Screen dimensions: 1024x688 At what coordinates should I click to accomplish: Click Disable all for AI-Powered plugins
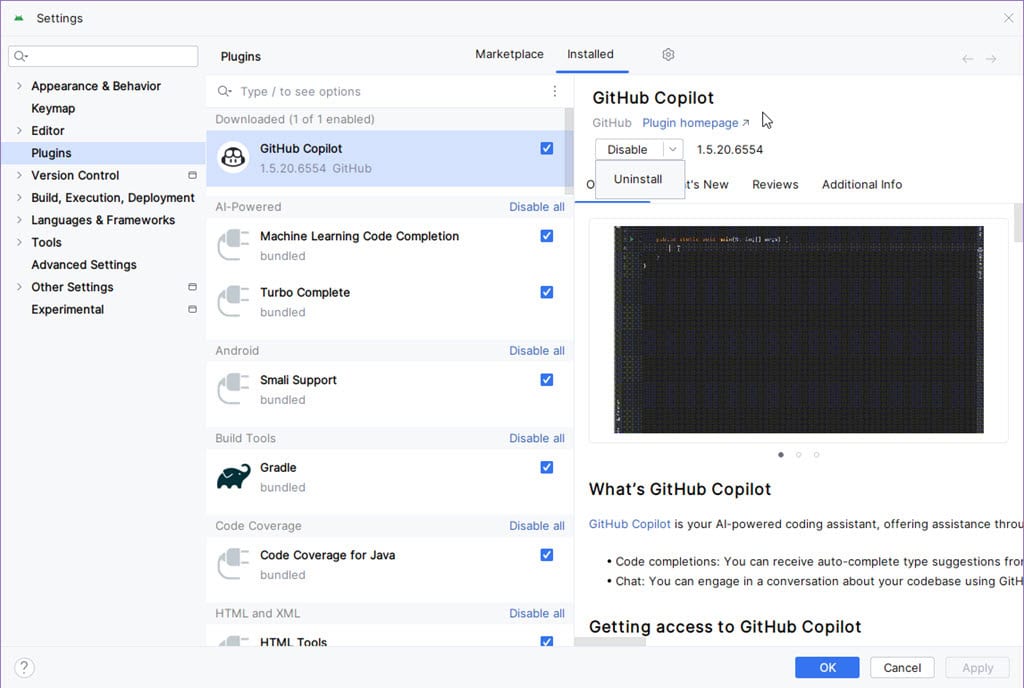(x=537, y=207)
